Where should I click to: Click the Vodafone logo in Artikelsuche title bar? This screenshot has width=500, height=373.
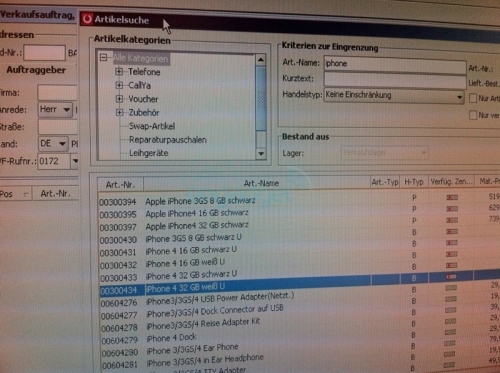(87, 19)
